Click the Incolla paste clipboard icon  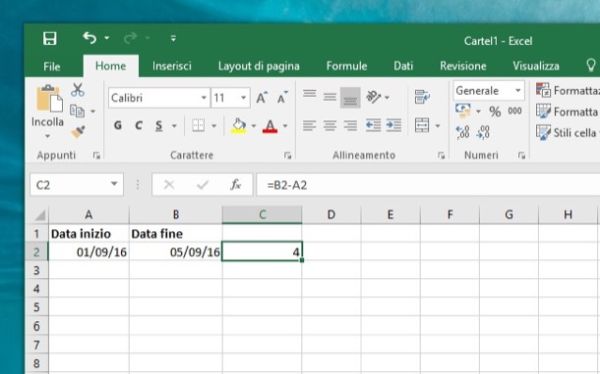tap(49, 99)
